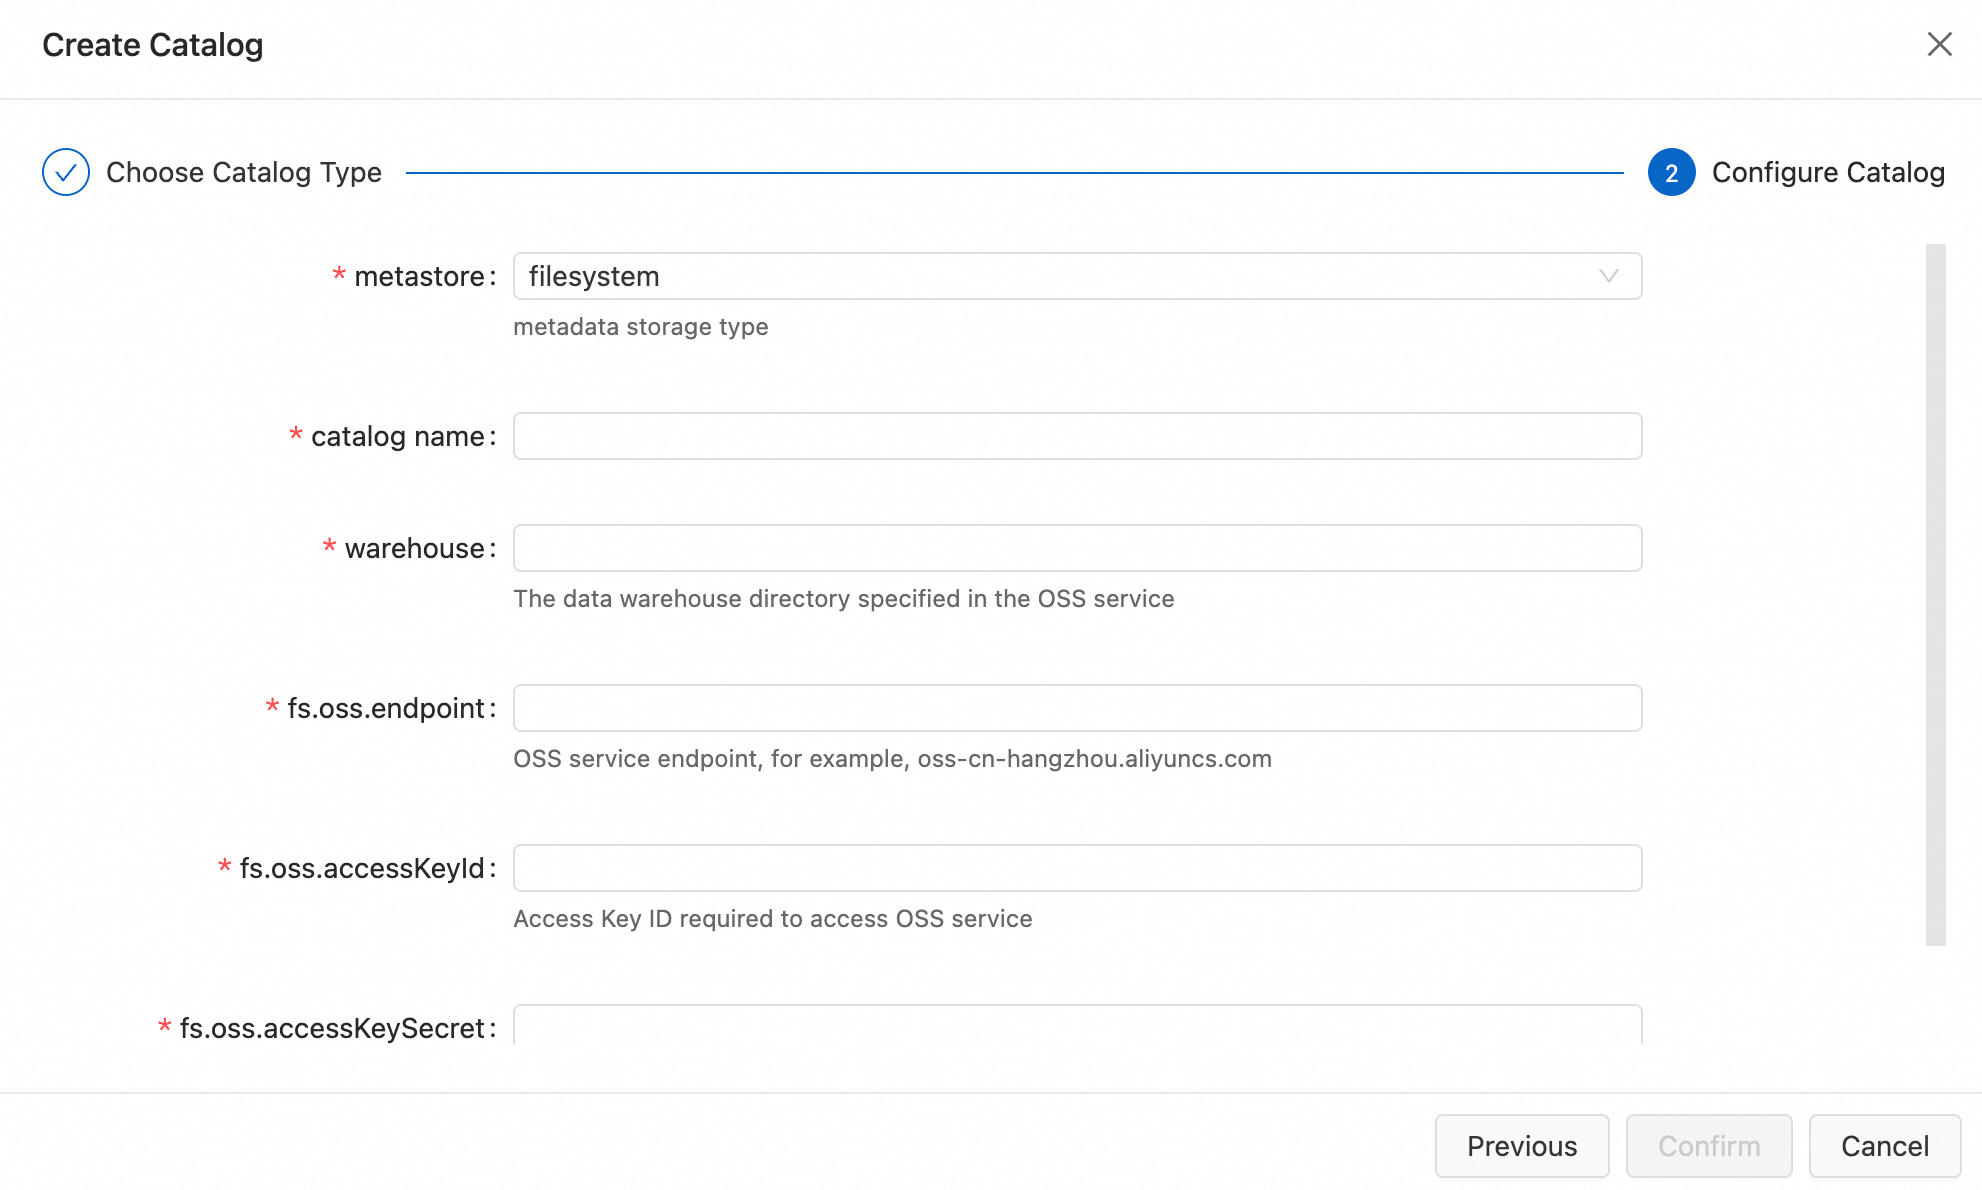Focus the warehouse directory input
The width and height of the screenshot is (1982, 1190).
click(1076, 548)
